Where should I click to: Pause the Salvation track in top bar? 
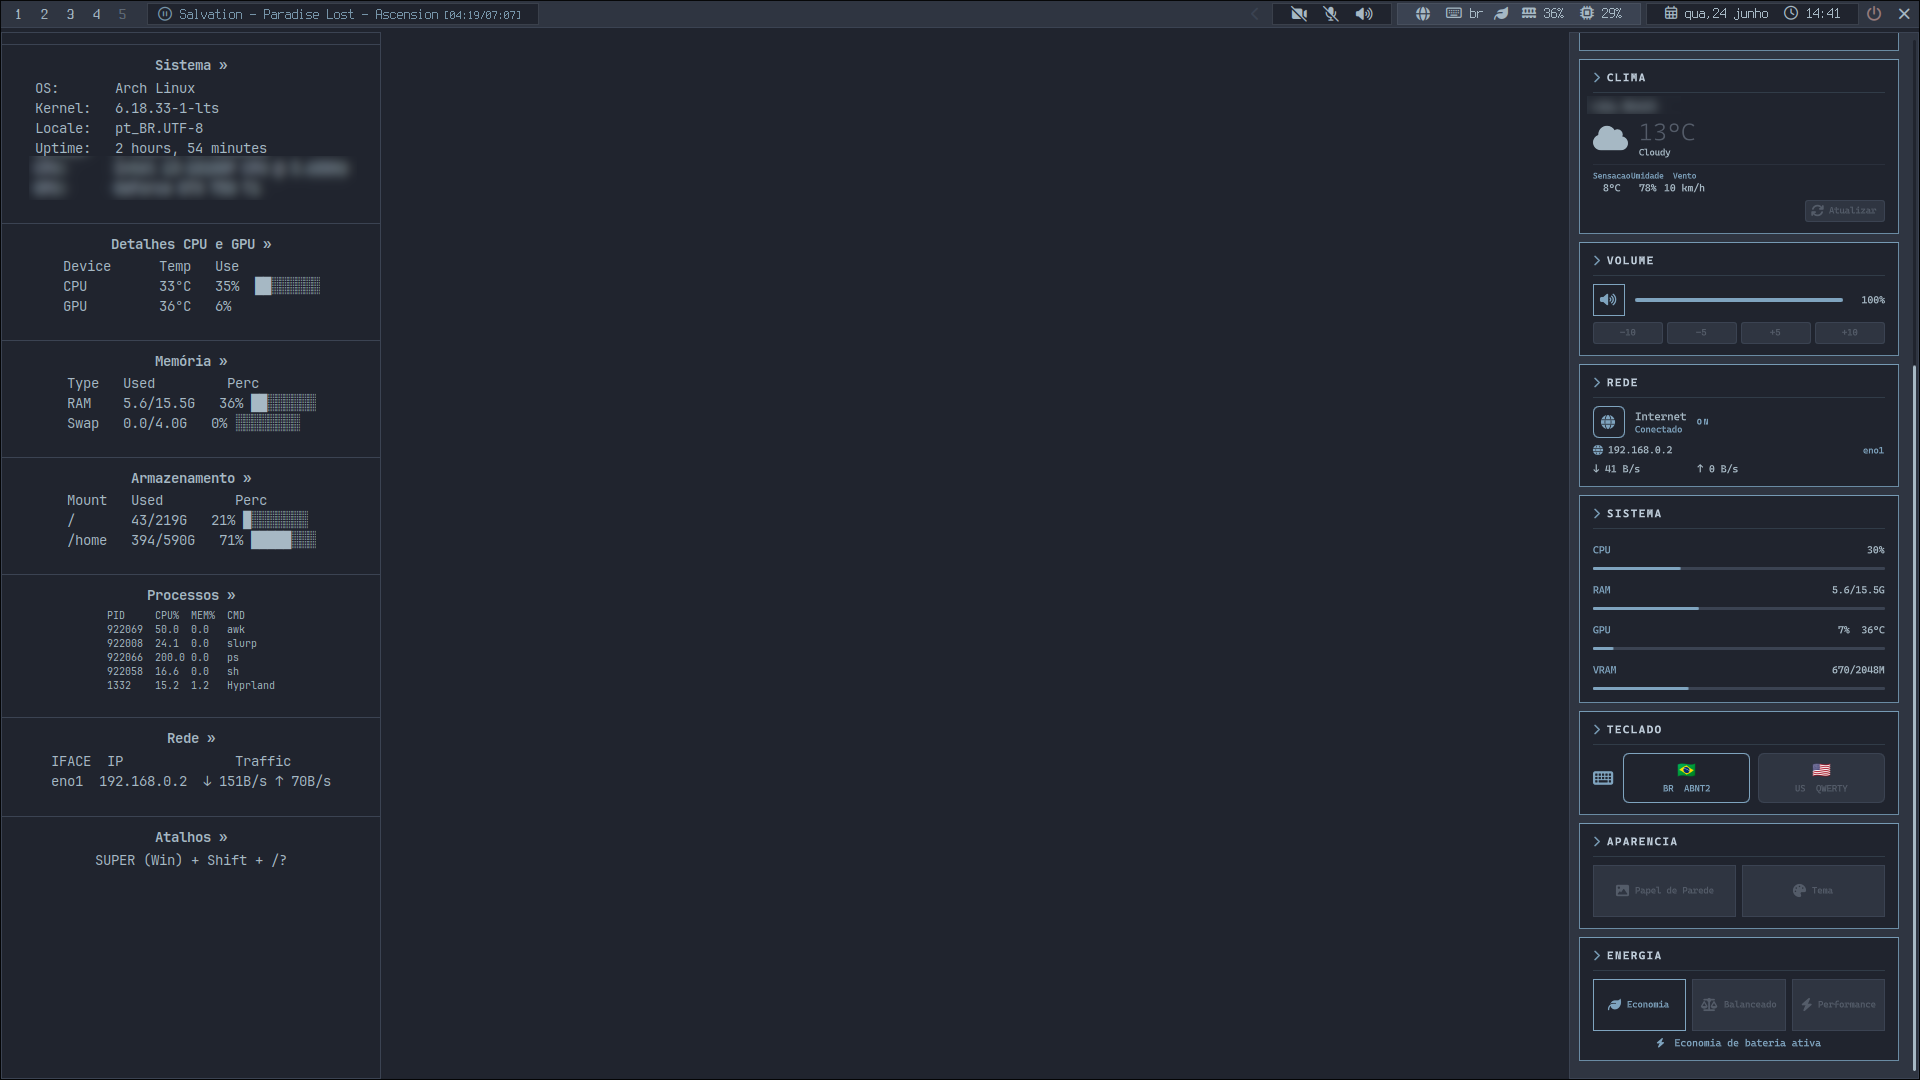[165, 14]
